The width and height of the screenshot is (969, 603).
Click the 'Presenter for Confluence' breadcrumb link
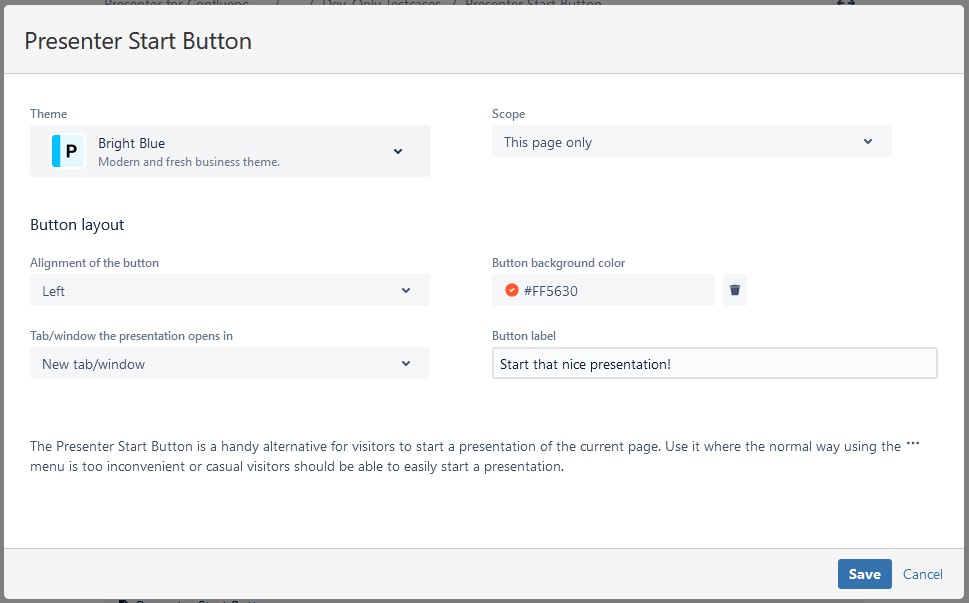click(176, 4)
